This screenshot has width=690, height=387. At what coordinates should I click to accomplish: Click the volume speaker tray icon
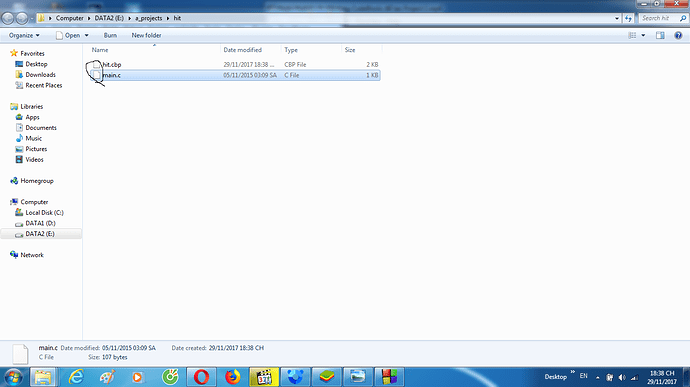tap(622, 377)
